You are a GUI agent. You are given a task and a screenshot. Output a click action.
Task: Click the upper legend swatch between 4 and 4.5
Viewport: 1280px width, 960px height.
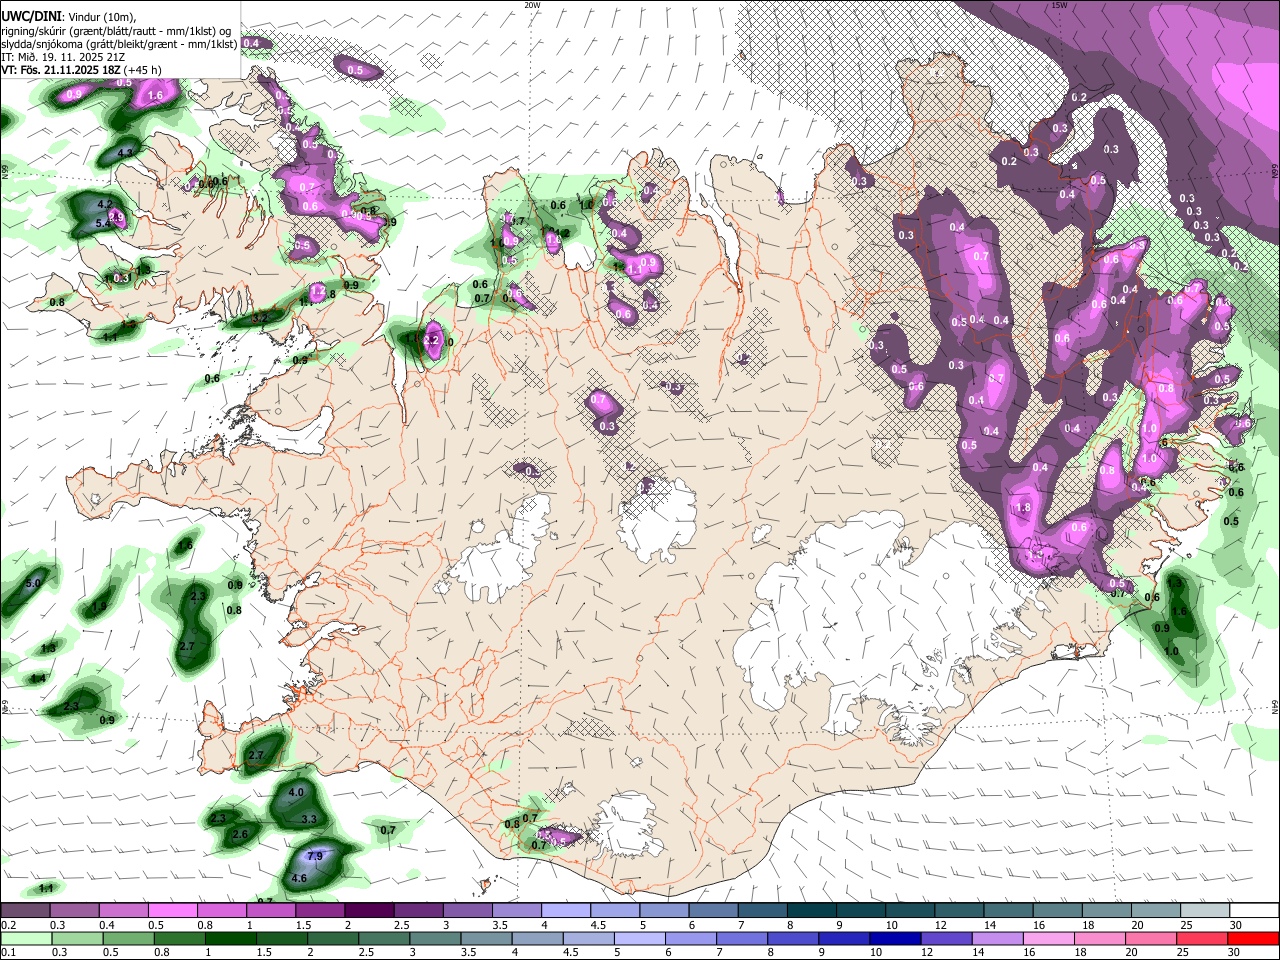click(x=566, y=911)
